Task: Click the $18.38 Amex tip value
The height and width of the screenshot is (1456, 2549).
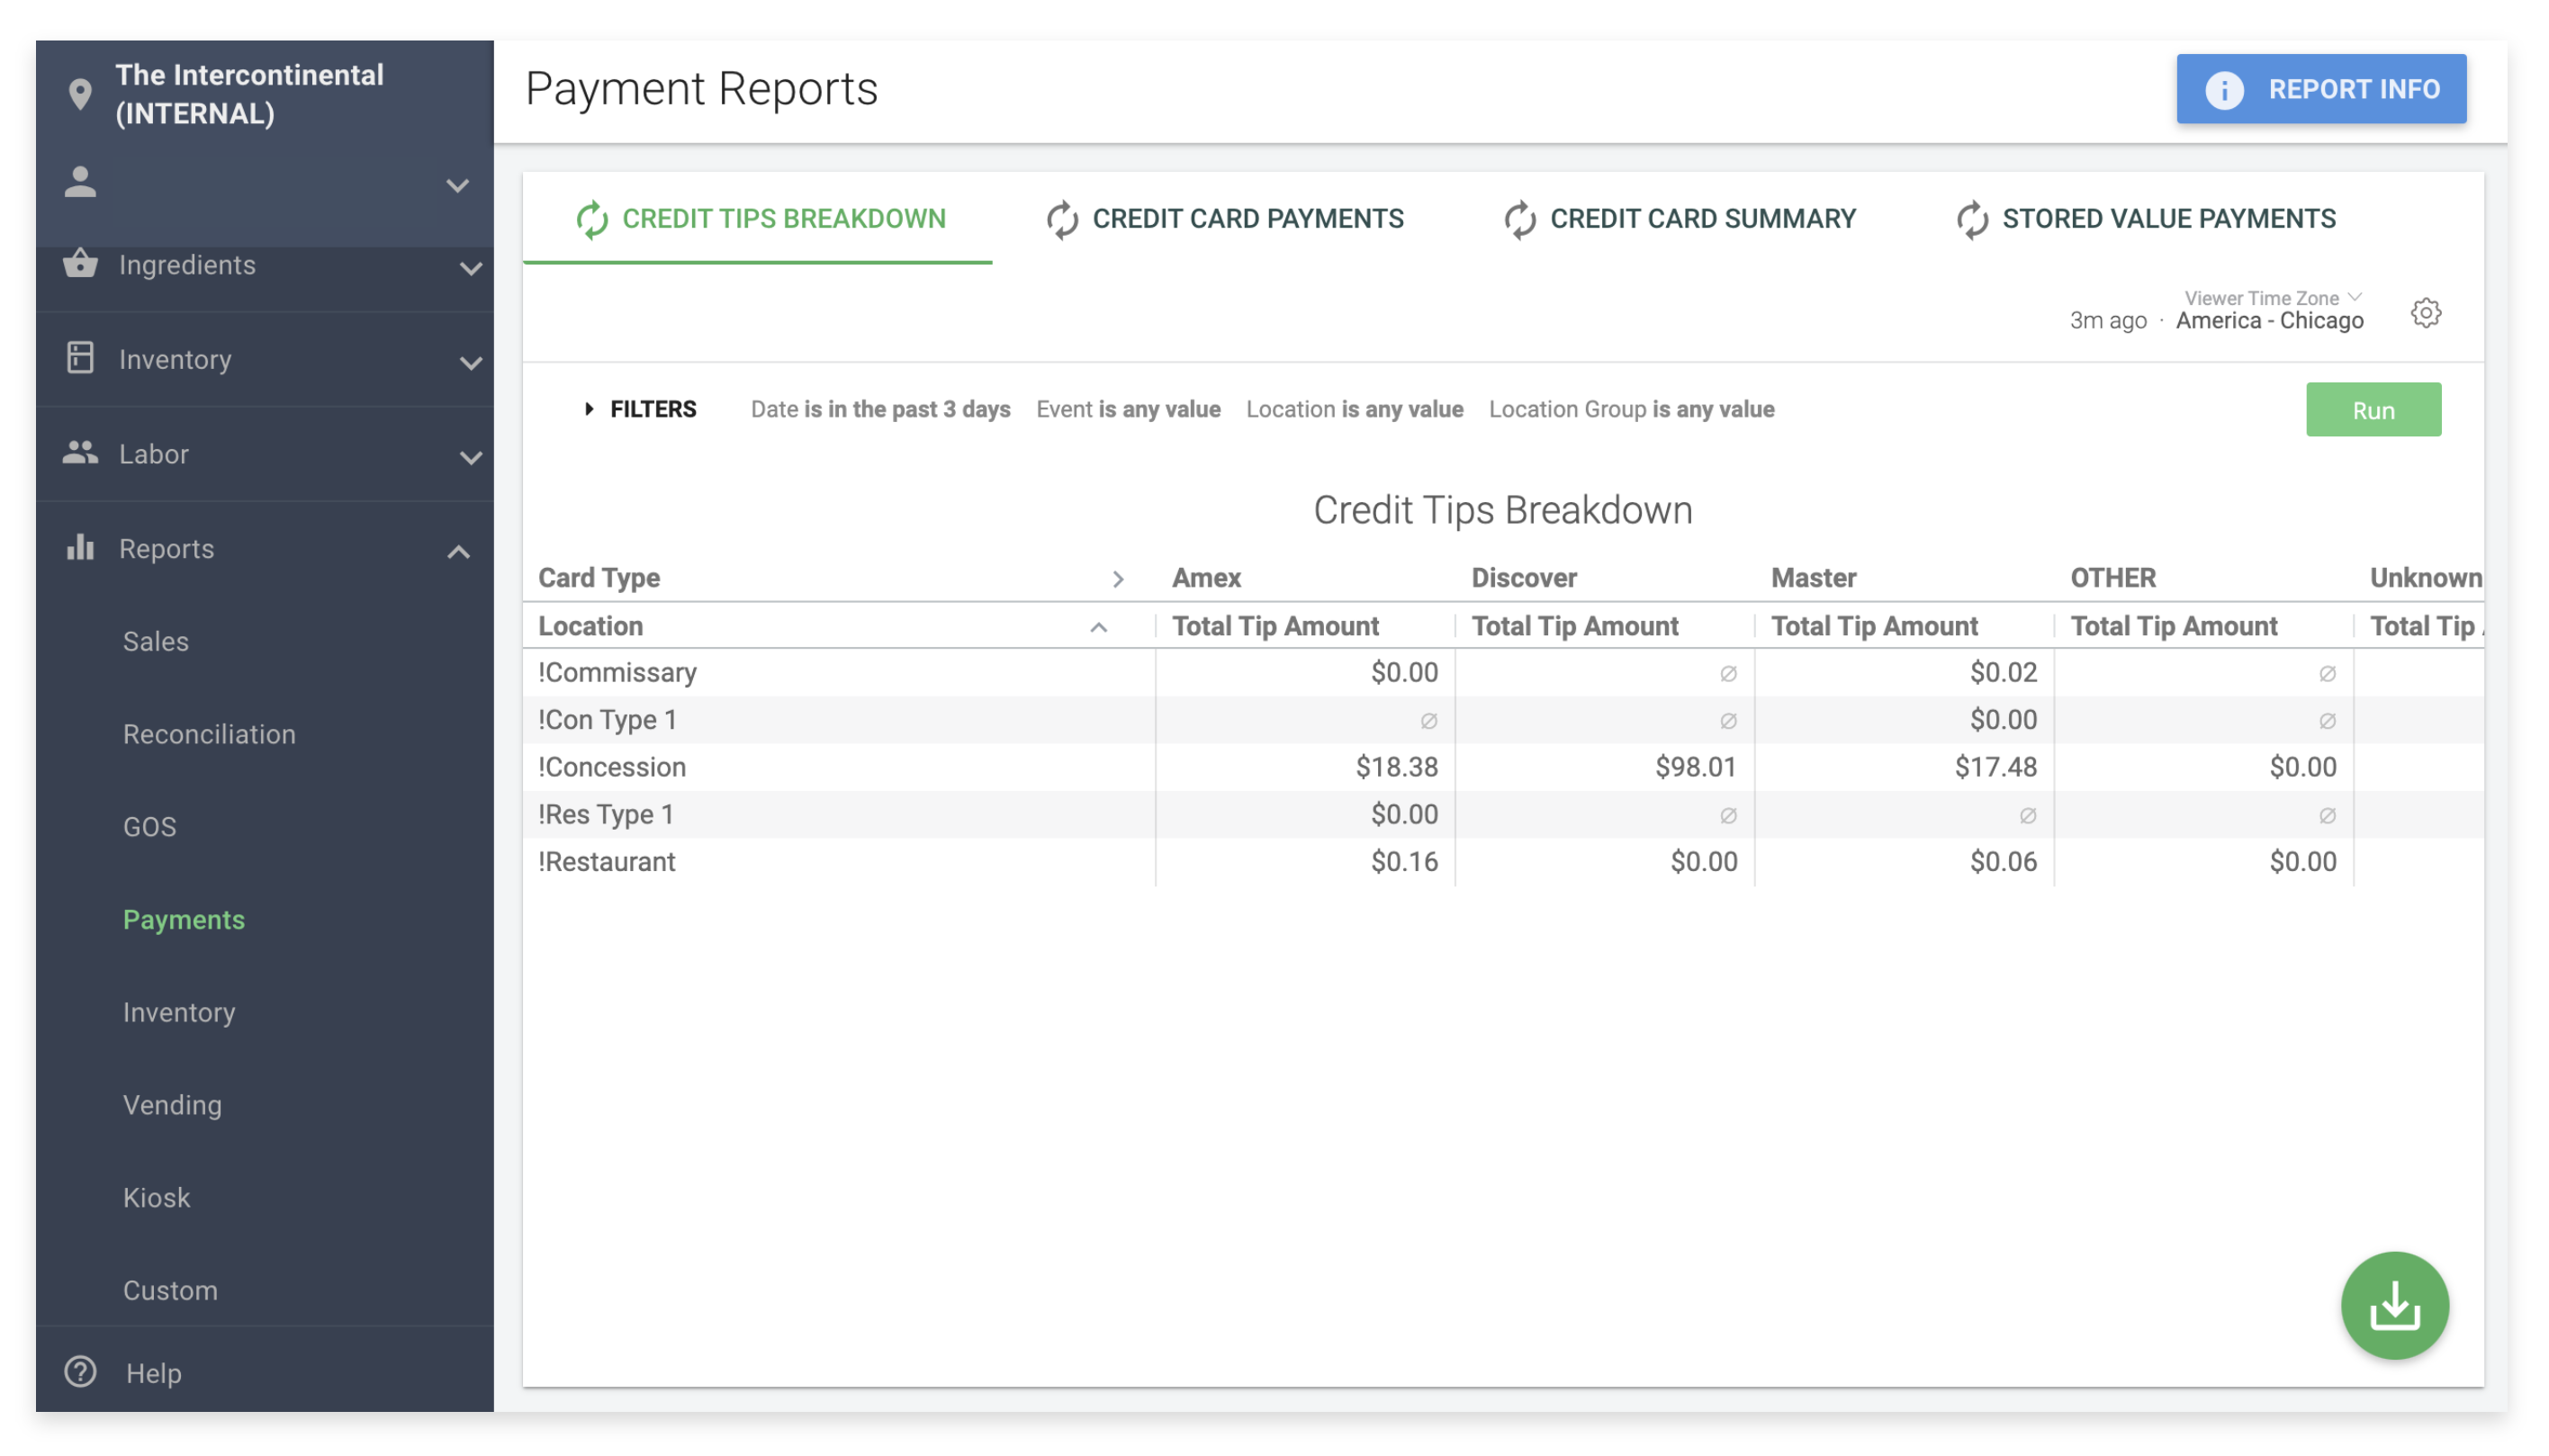Action: tap(1397, 767)
